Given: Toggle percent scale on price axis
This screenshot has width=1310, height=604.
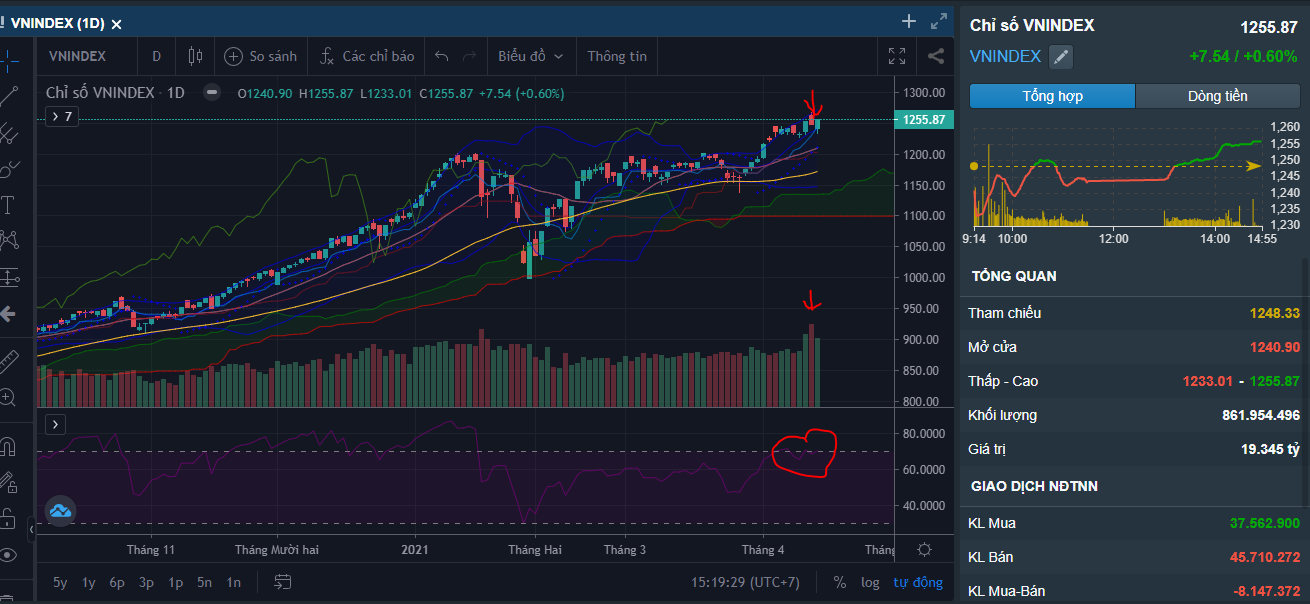Looking at the screenshot, I should click(840, 582).
